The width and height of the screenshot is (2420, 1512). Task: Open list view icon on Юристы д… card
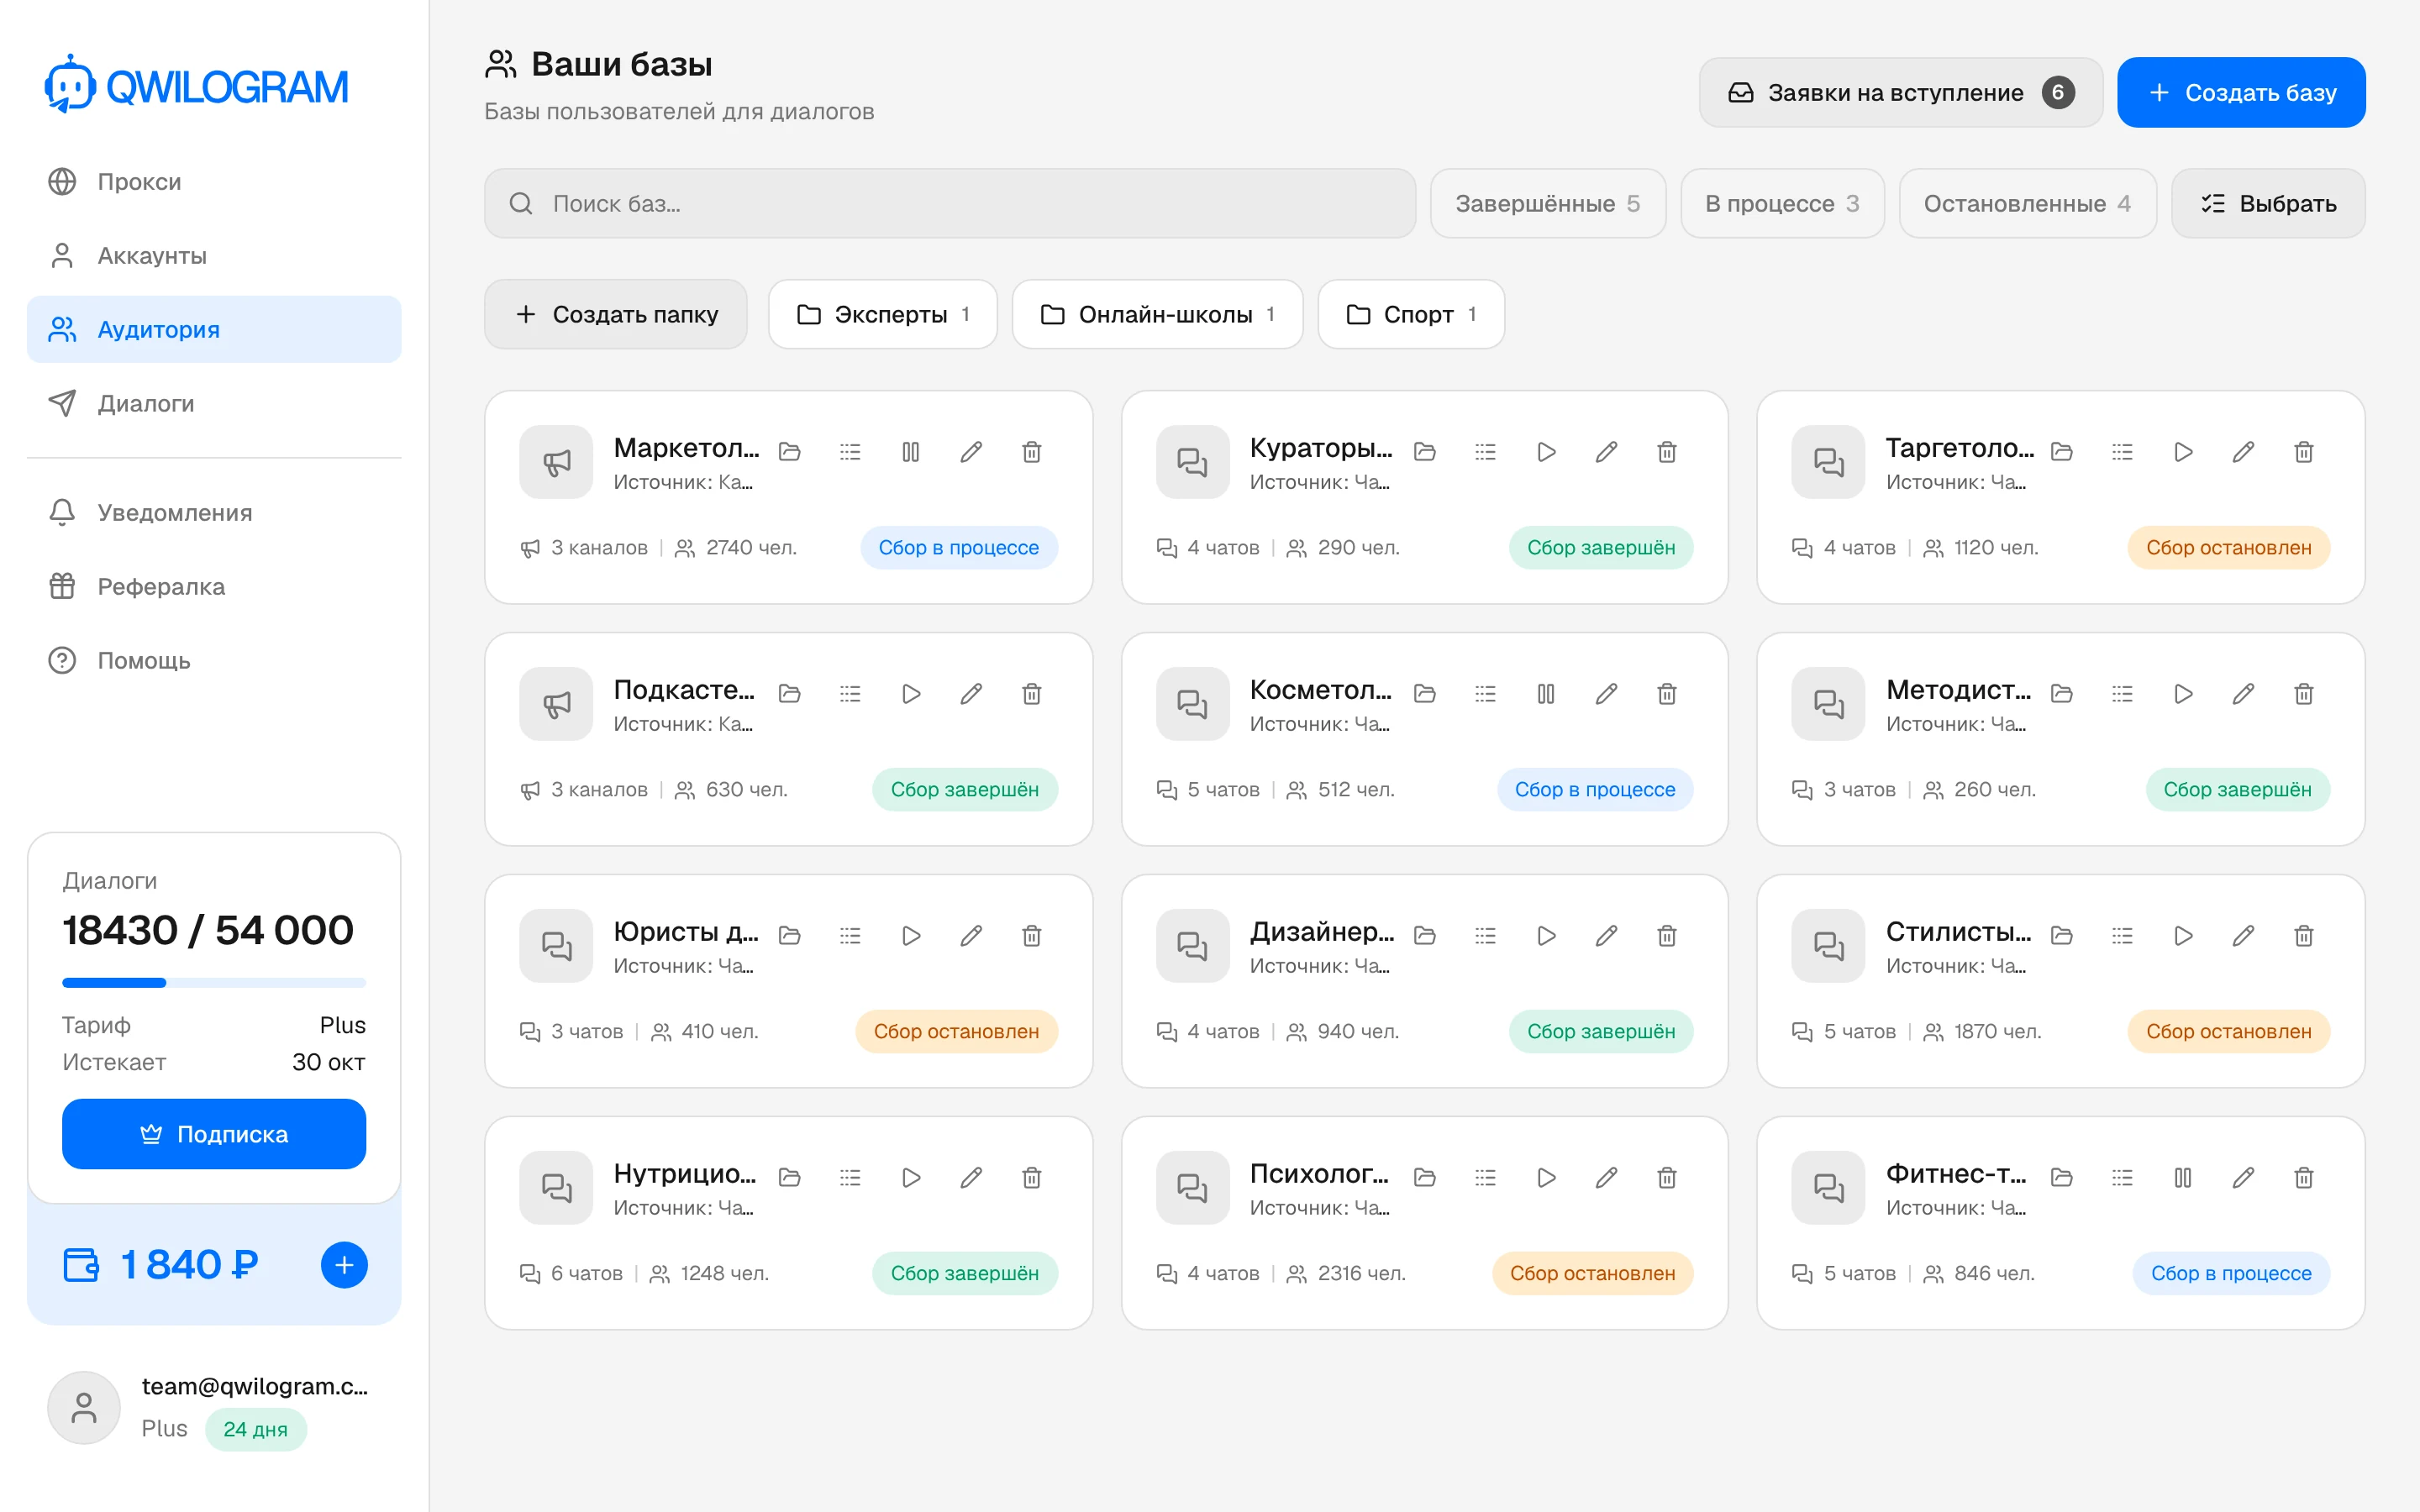pyautogui.click(x=850, y=936)
